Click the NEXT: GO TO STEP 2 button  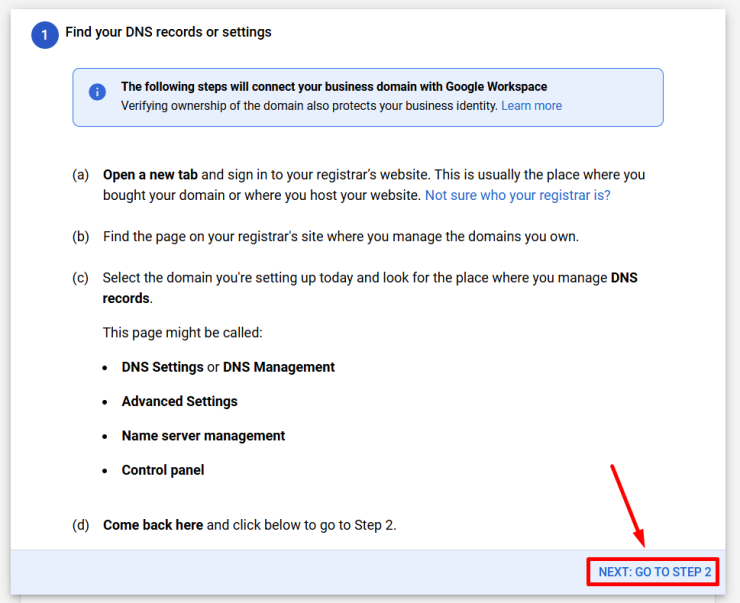[654, 572]
